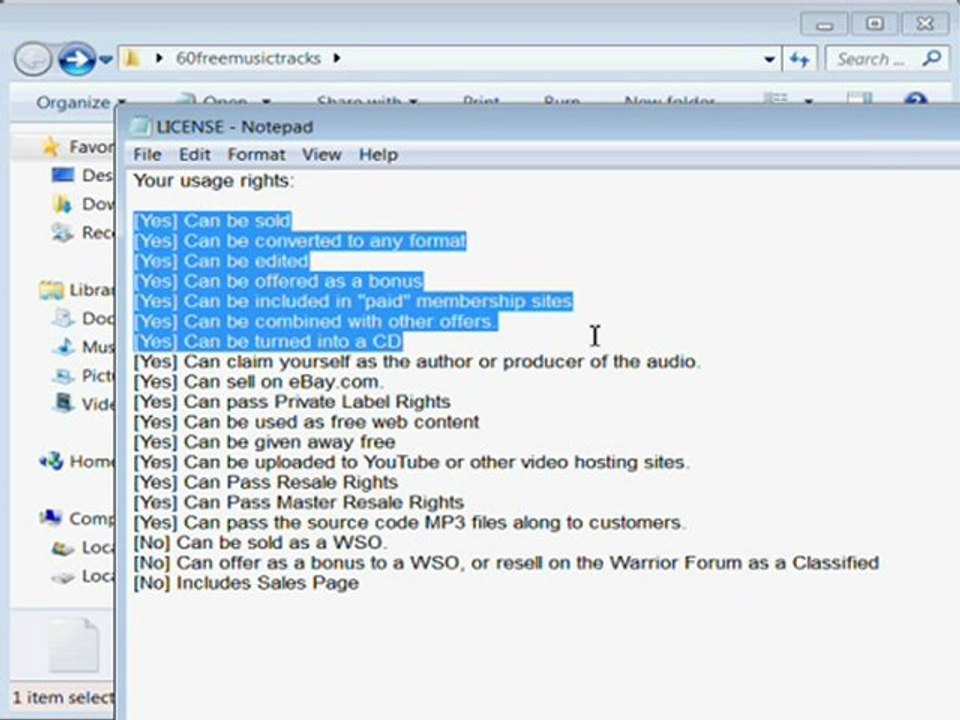The image size is (960, 720).
Task: Click 'Can Pass Resale Rights' line
Action: (x=266, y=482)
